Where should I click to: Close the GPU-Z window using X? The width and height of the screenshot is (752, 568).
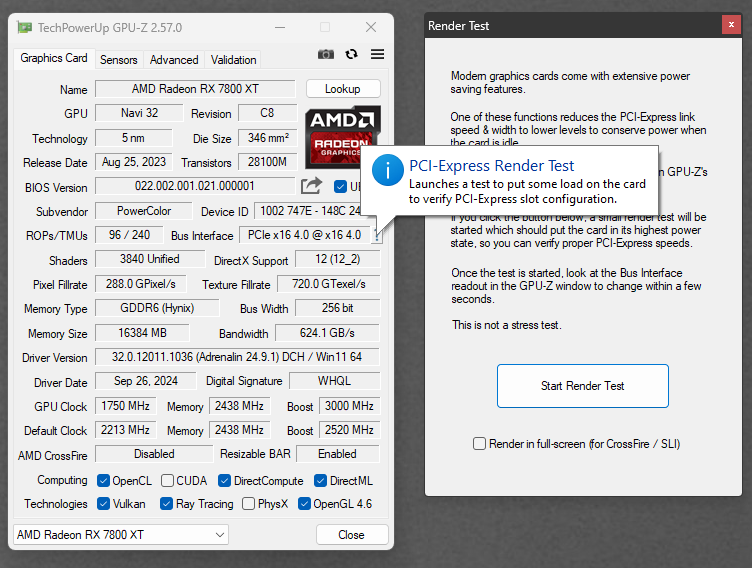click(x=371, y=27)
